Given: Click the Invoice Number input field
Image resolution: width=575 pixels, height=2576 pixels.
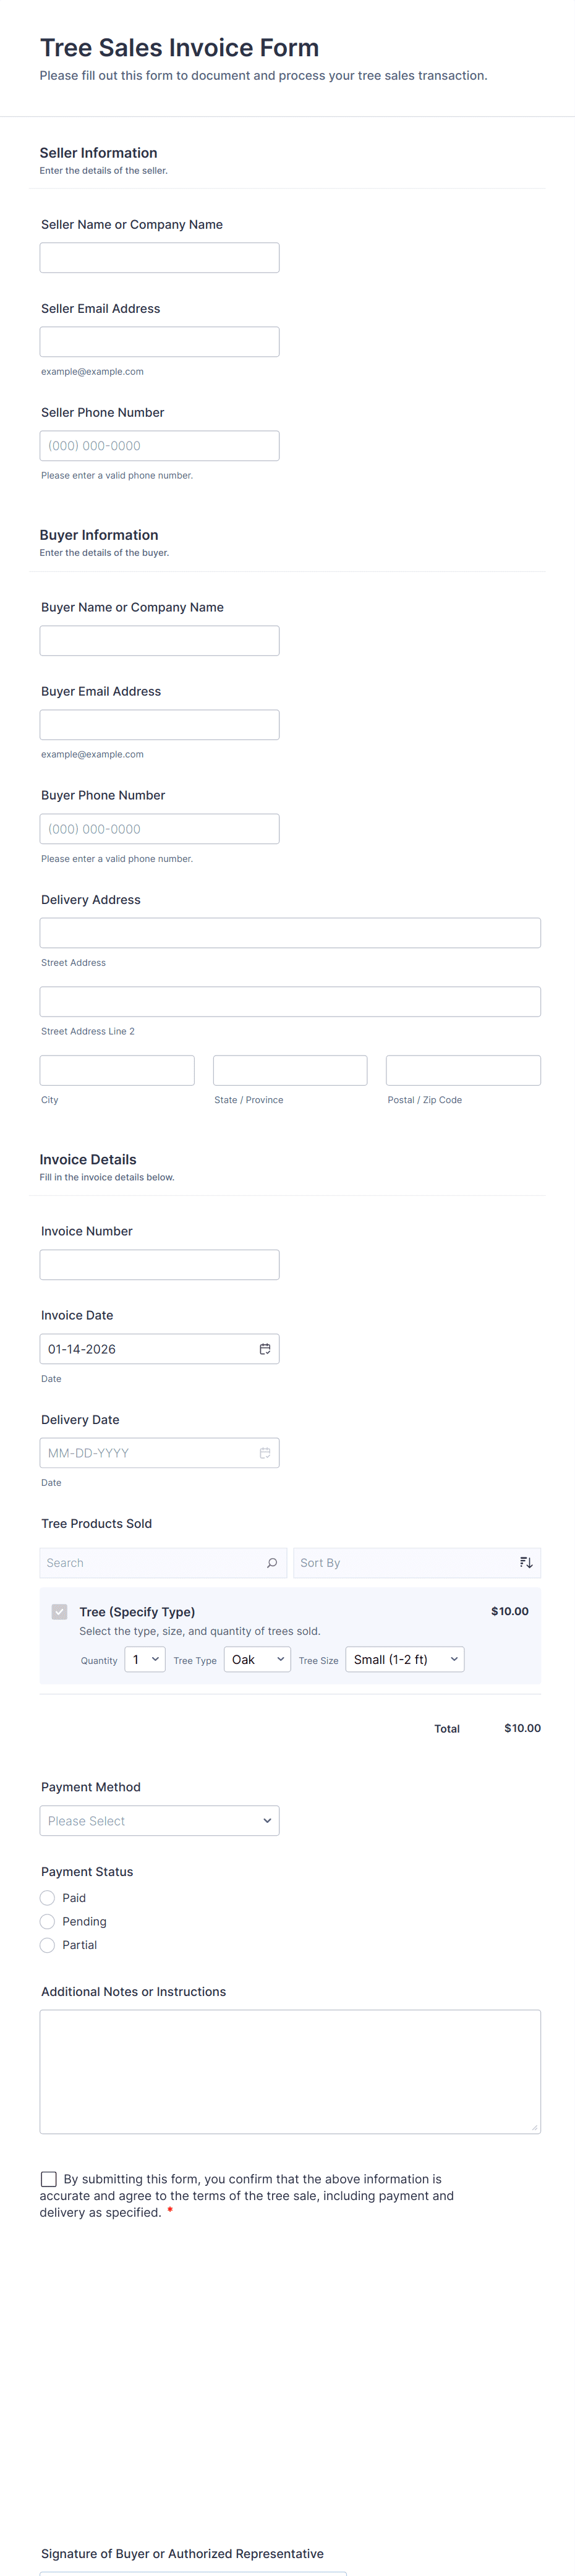Looking at the screenshot, I should coord(159,1265).
